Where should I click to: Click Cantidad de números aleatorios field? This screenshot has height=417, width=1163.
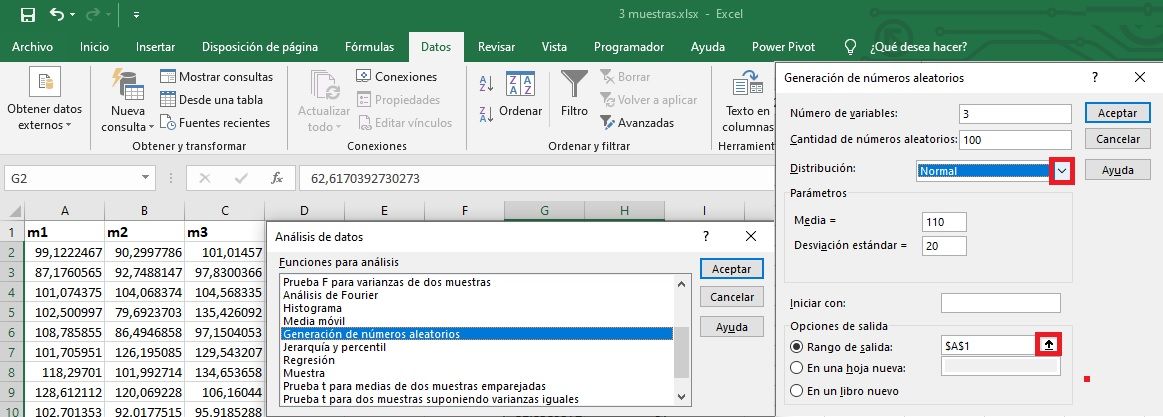(1015, 139)
